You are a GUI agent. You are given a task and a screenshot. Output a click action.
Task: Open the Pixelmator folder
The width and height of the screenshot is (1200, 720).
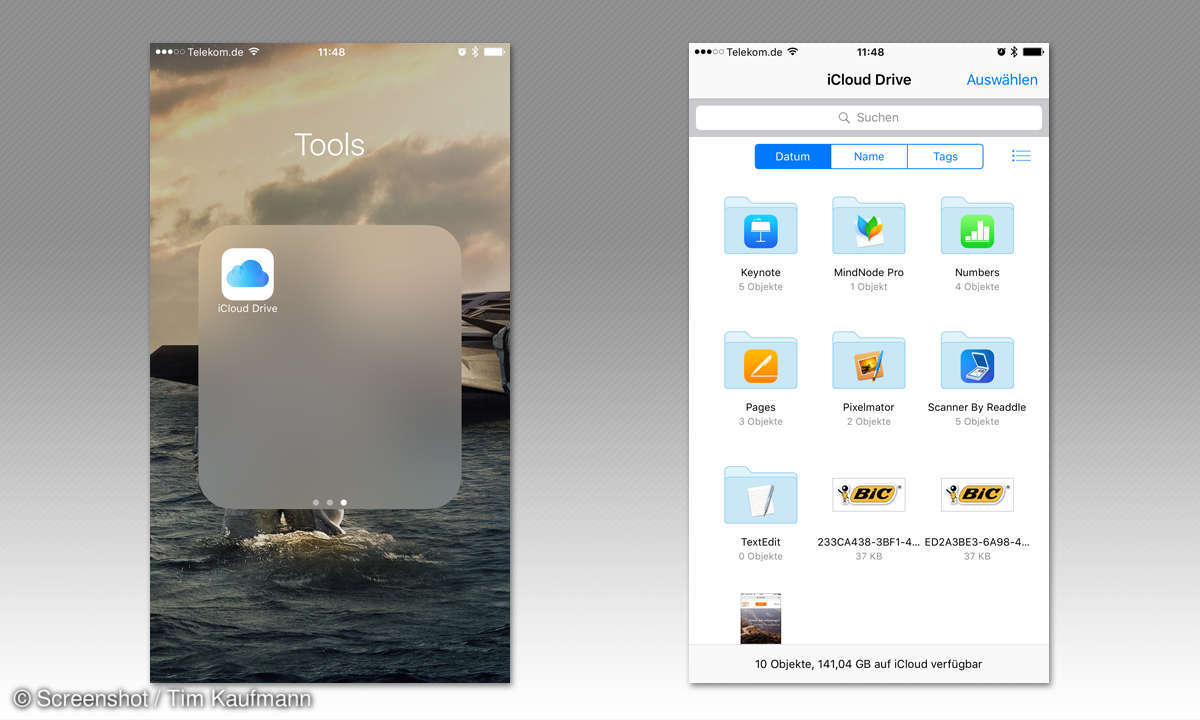click(x=869, y=361)
